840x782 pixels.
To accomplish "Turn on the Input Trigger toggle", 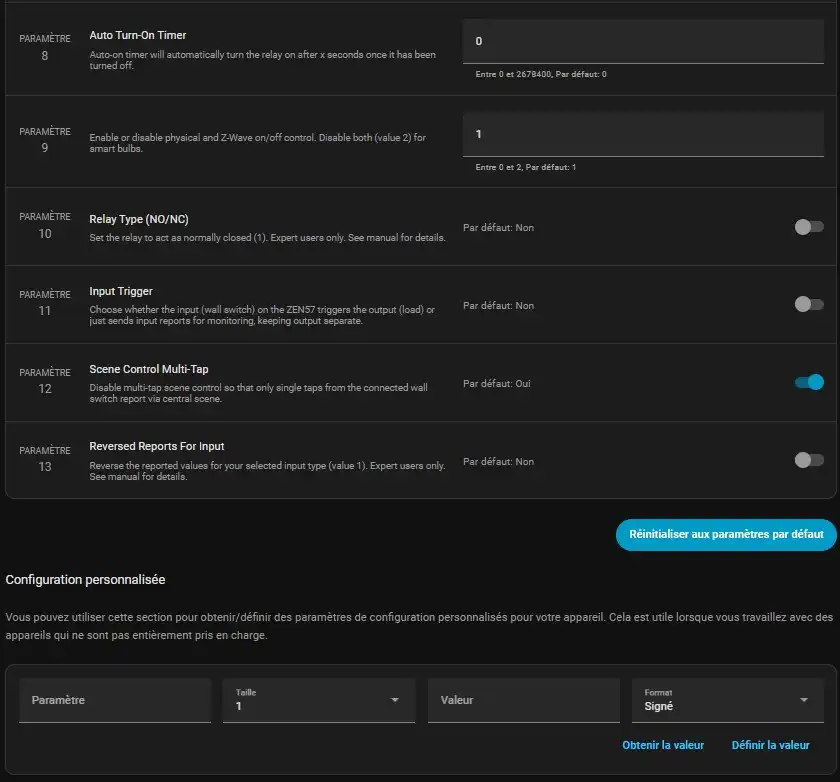I will (808, 304).
